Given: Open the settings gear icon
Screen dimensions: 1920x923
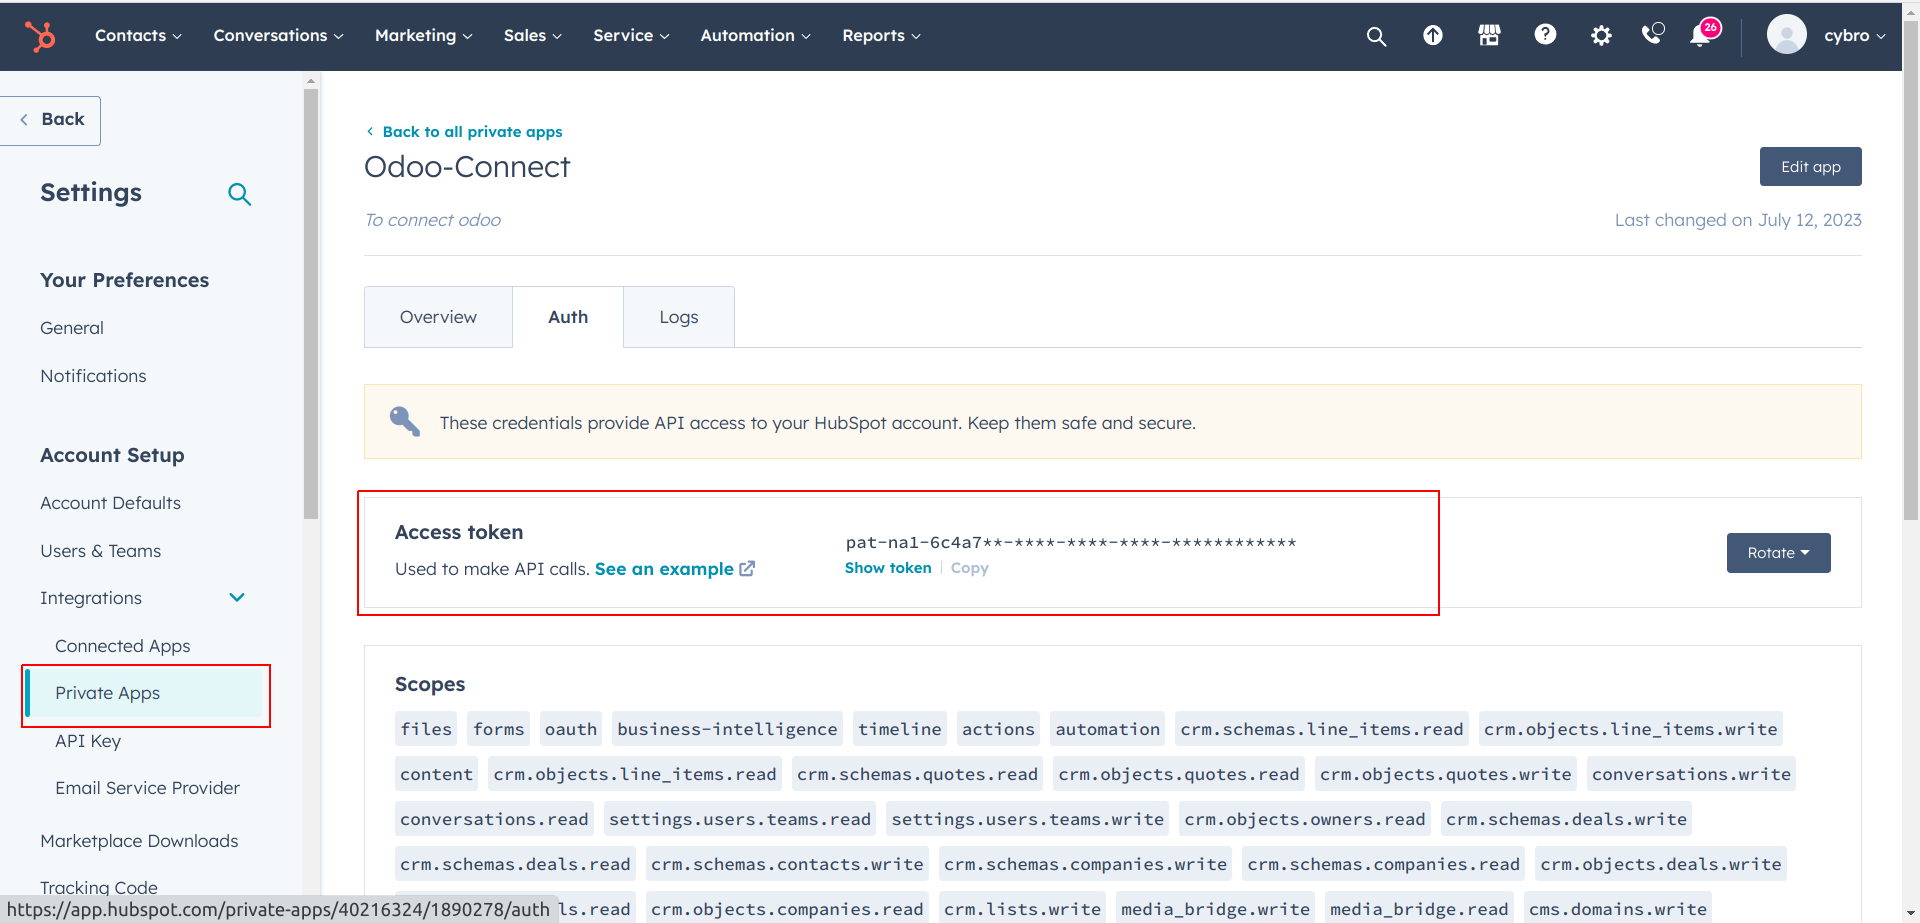Looking at the screenshot, I should coord(1601,36).
